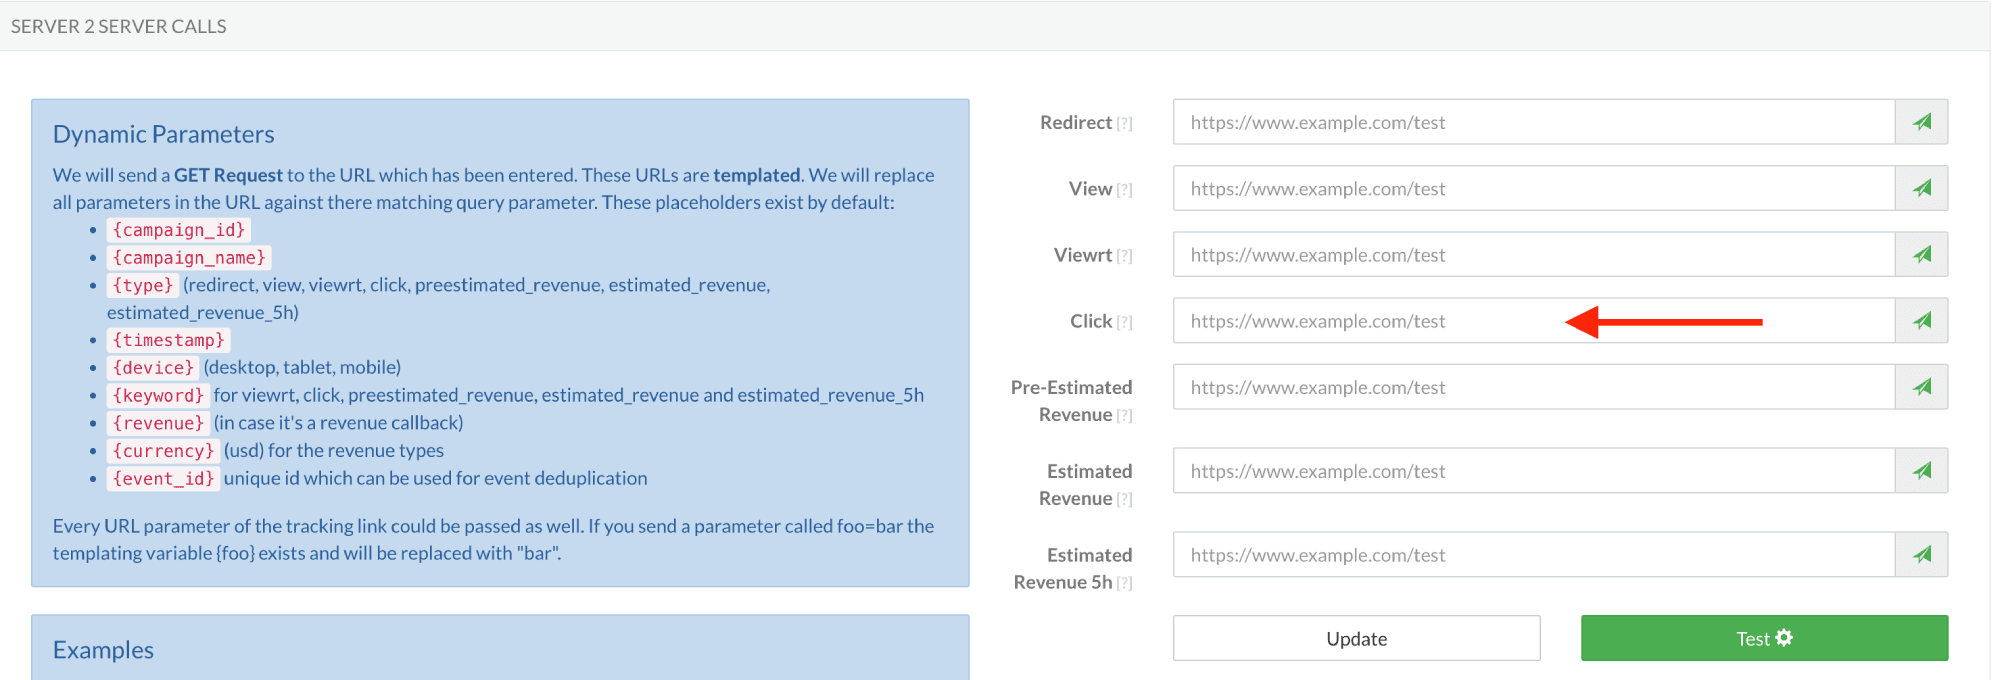Click the Dynamic Parameters heading
Viewport: 2000px width, 680px height.
[164, 134]
